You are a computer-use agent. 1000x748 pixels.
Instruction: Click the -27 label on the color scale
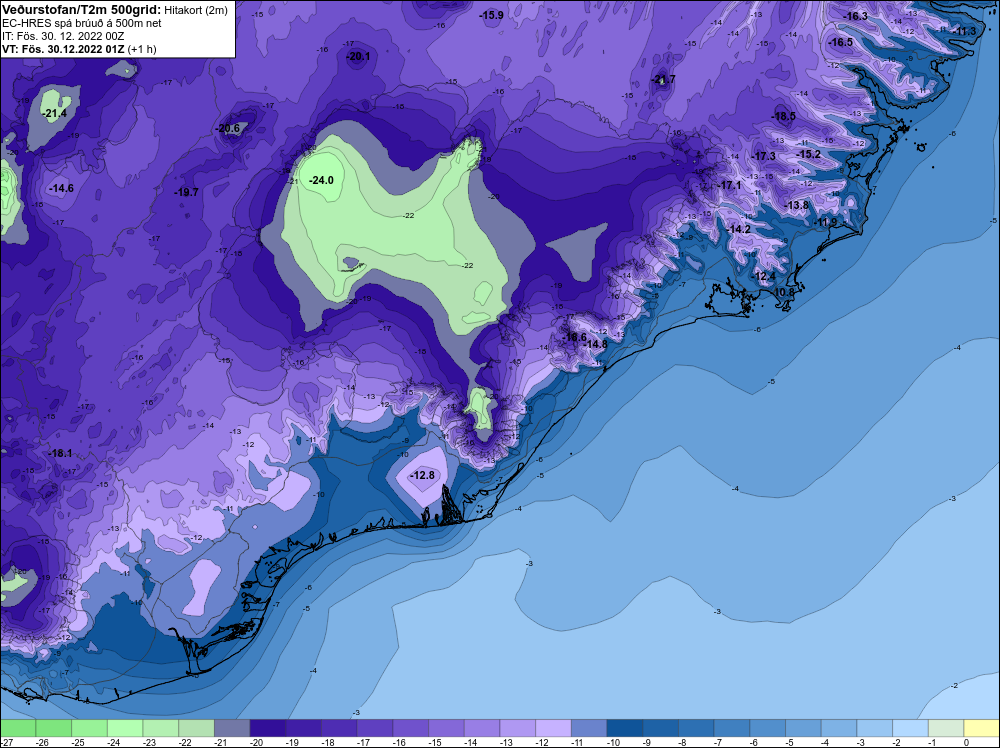5,742
